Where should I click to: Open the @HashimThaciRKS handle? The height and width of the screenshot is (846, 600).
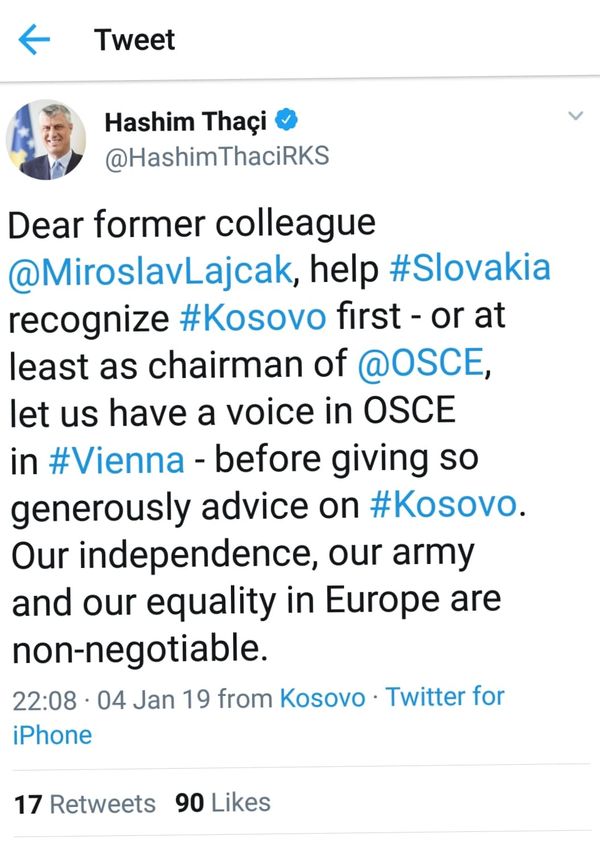[217, 157]
